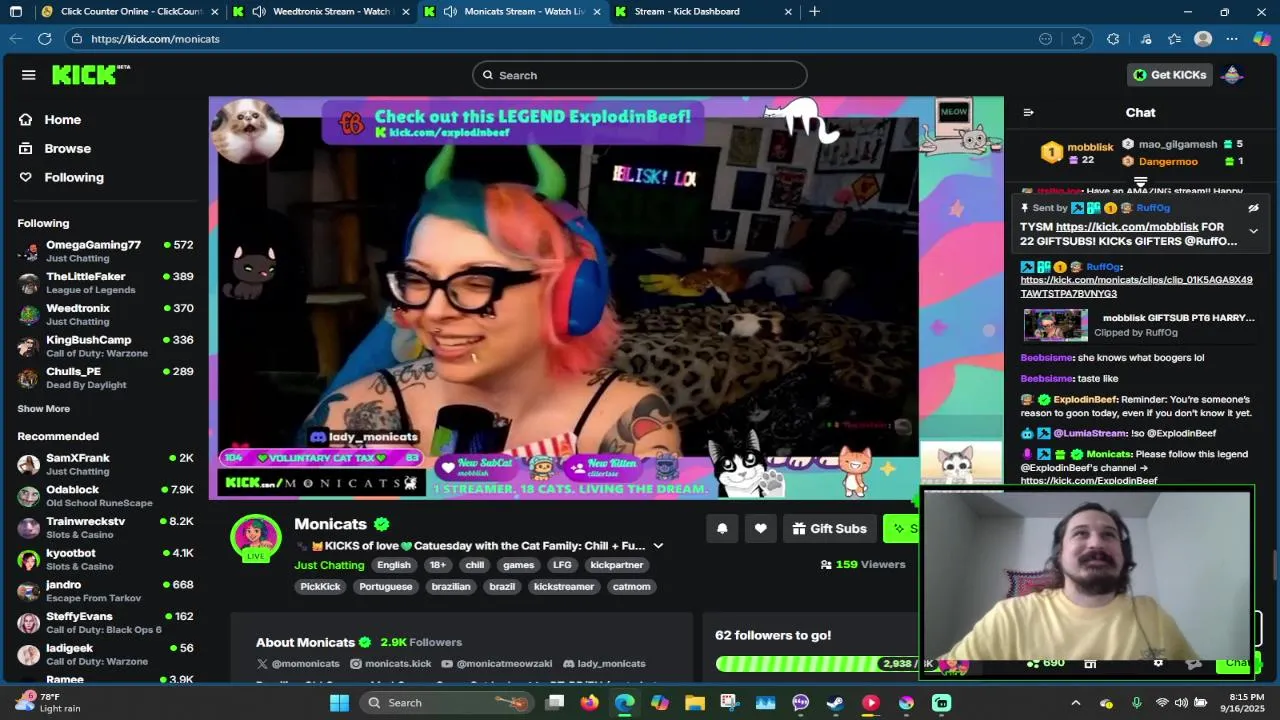Open lady_monicats Discord link
Image resolution: width=1280 pixels, height=720 pixels.
click(604, 664)
